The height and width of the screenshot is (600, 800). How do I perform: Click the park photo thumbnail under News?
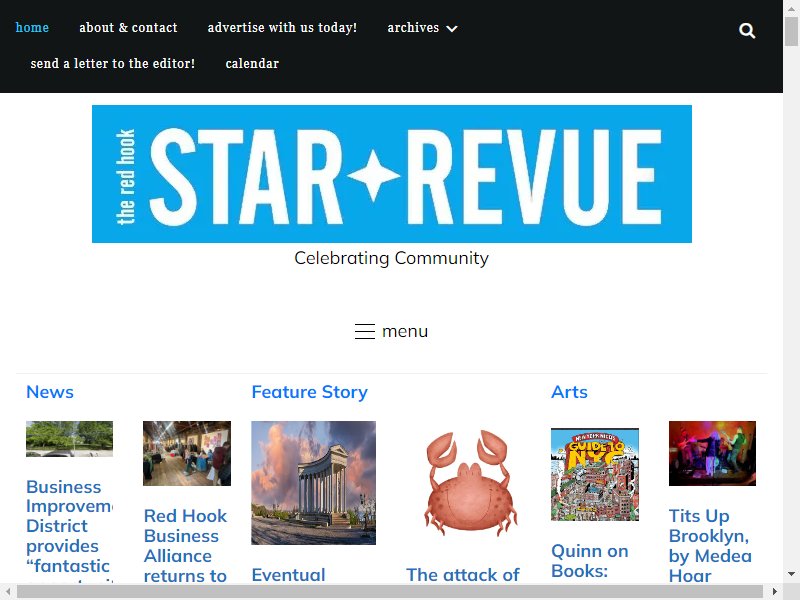[x=69, y=439]
